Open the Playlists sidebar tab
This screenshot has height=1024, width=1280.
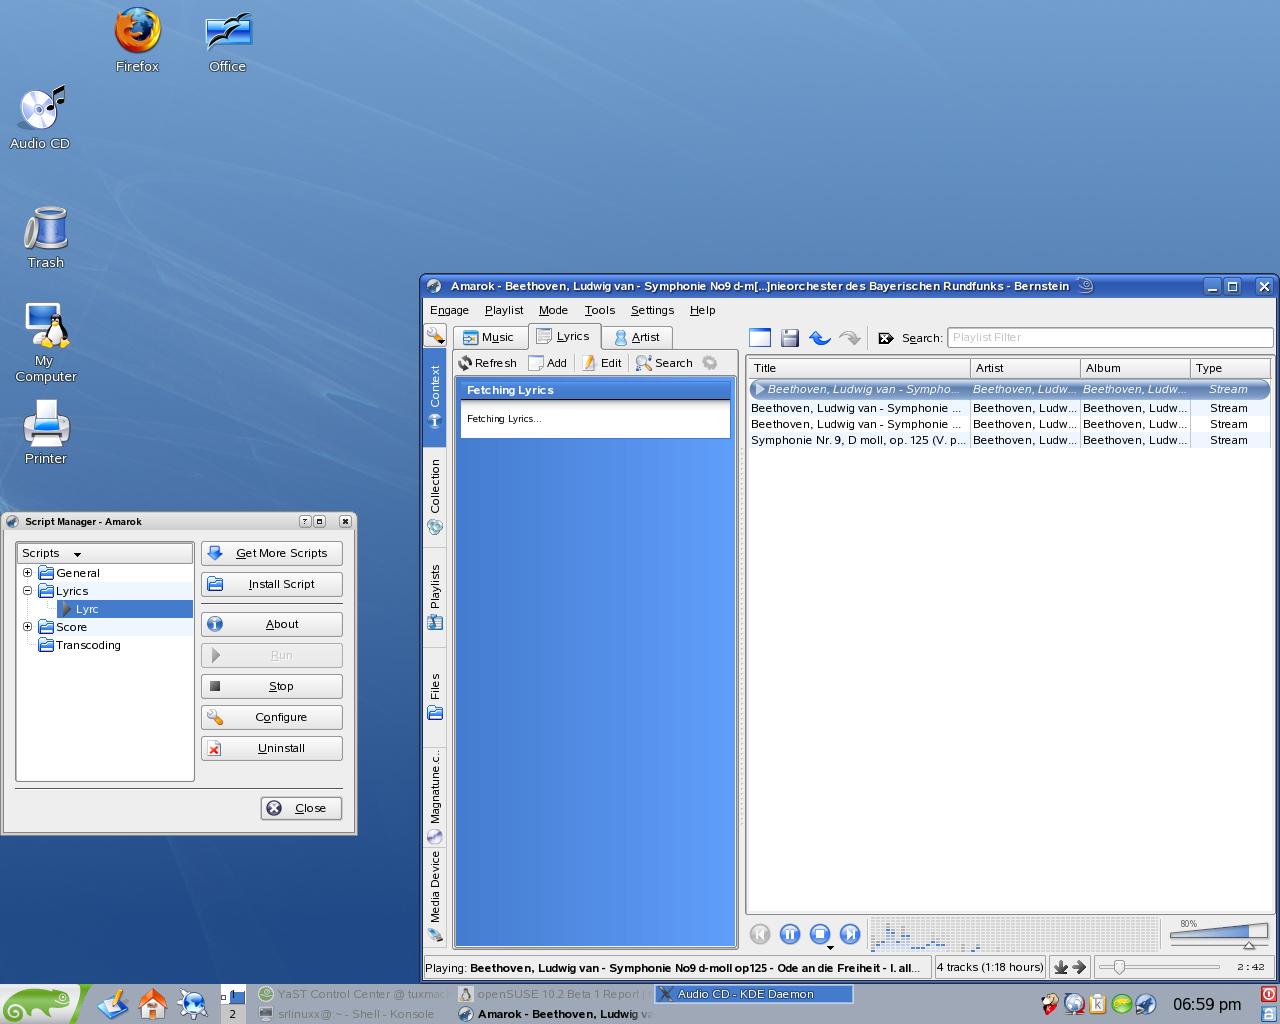pyautogui.click(x=435, y=597)
